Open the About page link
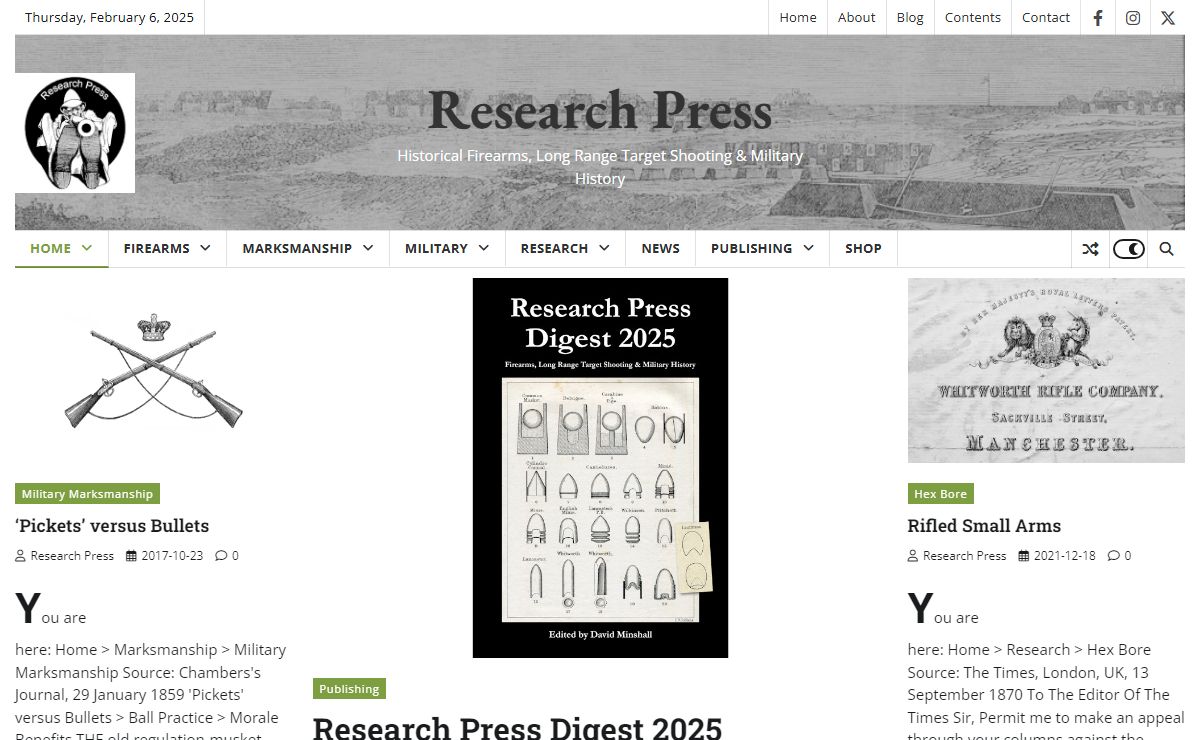This screenshot has height=740, width=1200. [856, 17]
